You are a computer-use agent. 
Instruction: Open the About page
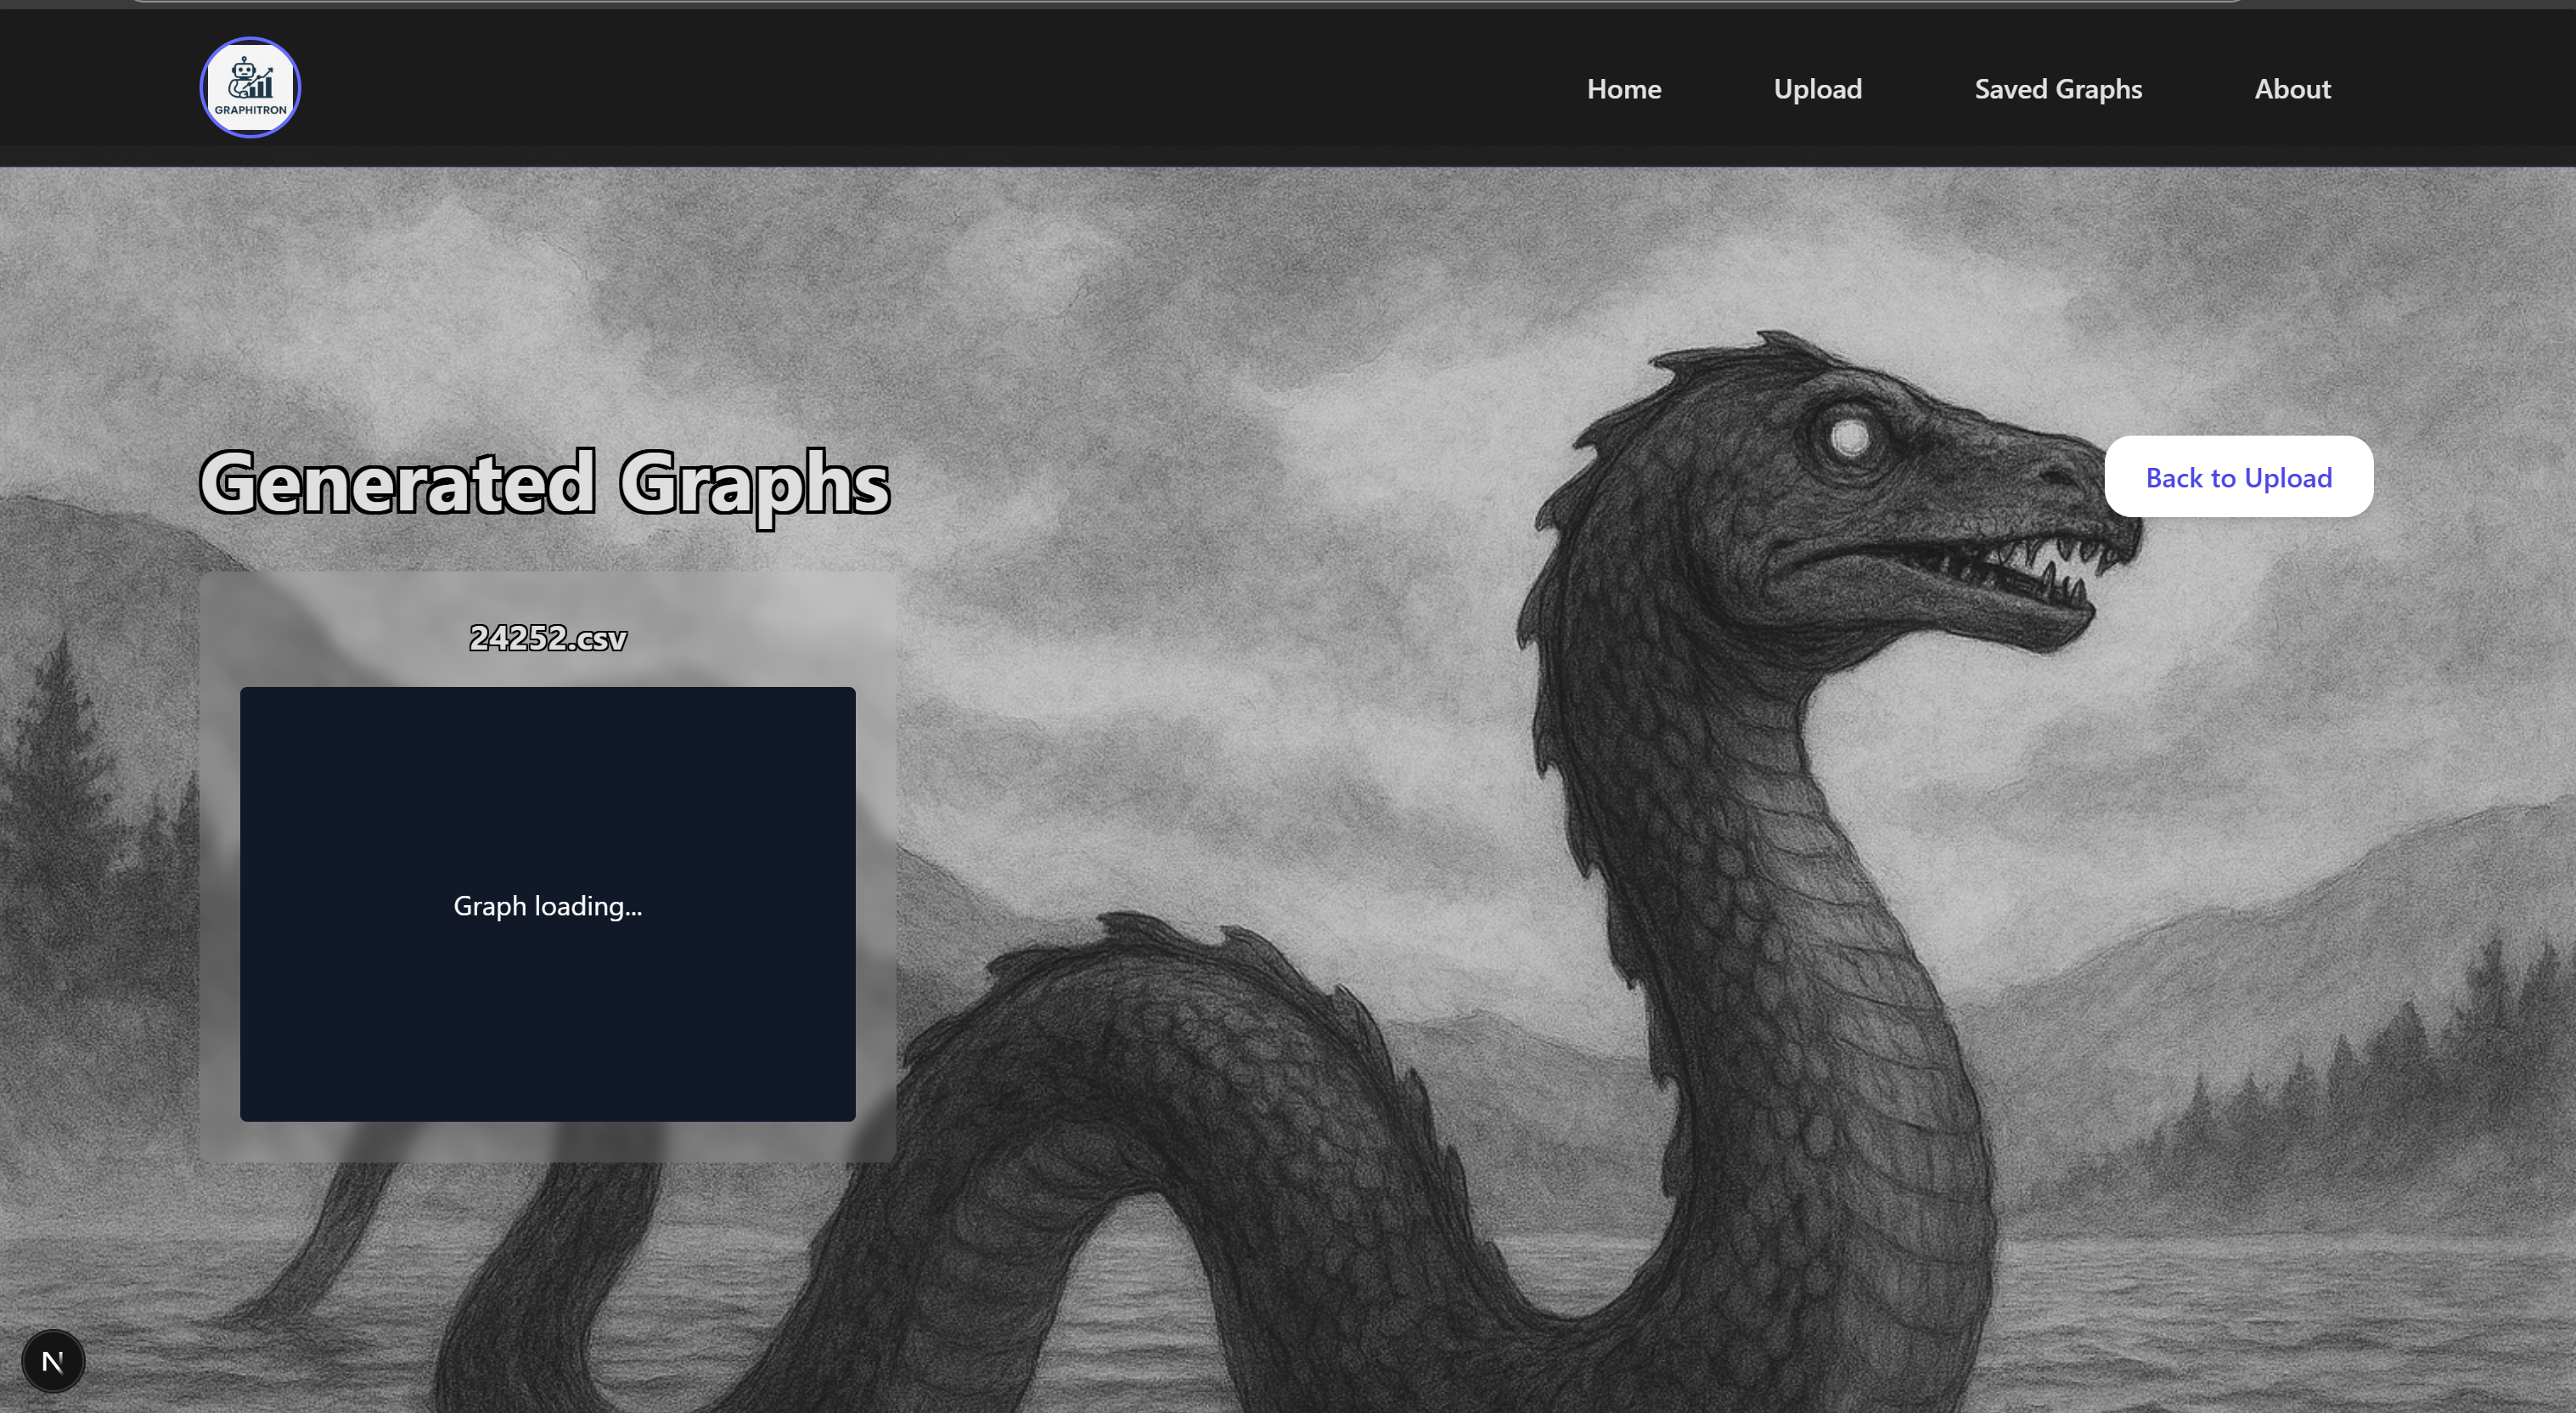click(x=2292, y=89)
